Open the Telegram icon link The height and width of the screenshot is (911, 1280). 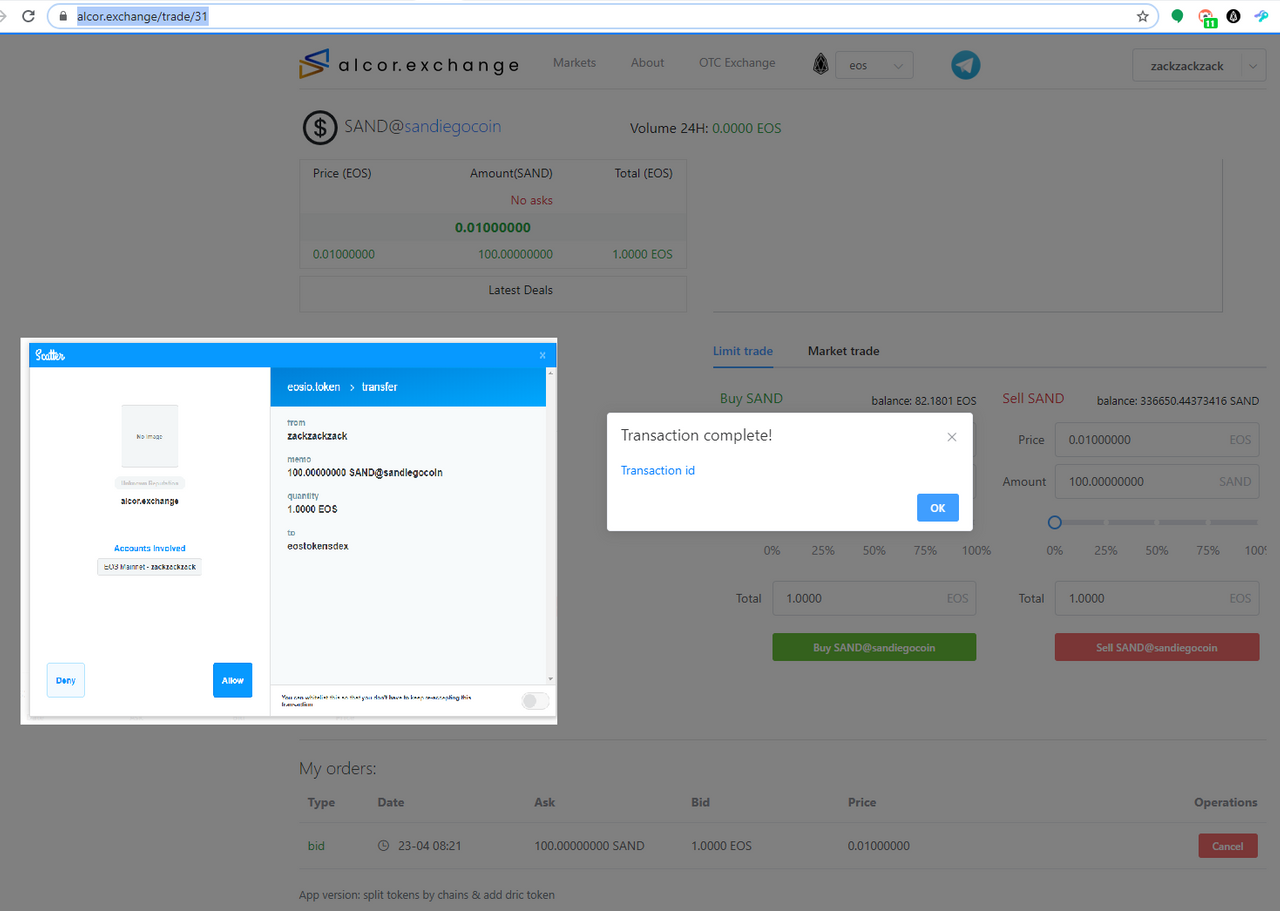click(965, 65)
